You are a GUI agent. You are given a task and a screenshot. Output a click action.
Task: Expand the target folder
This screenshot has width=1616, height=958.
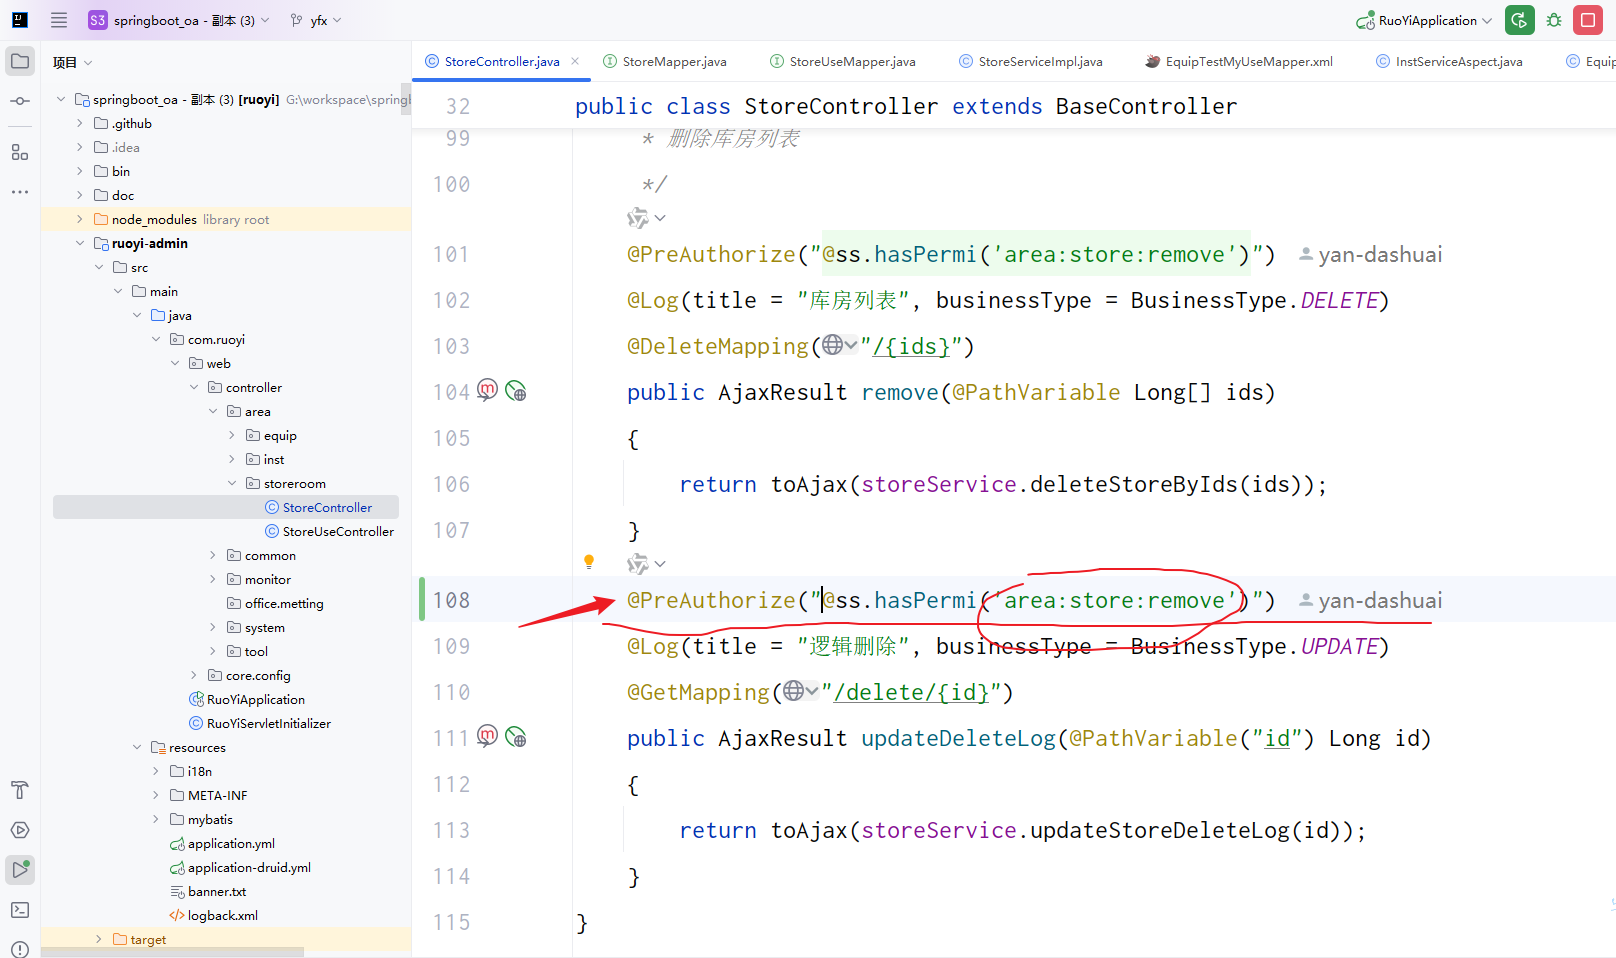[x=99, y=939]
